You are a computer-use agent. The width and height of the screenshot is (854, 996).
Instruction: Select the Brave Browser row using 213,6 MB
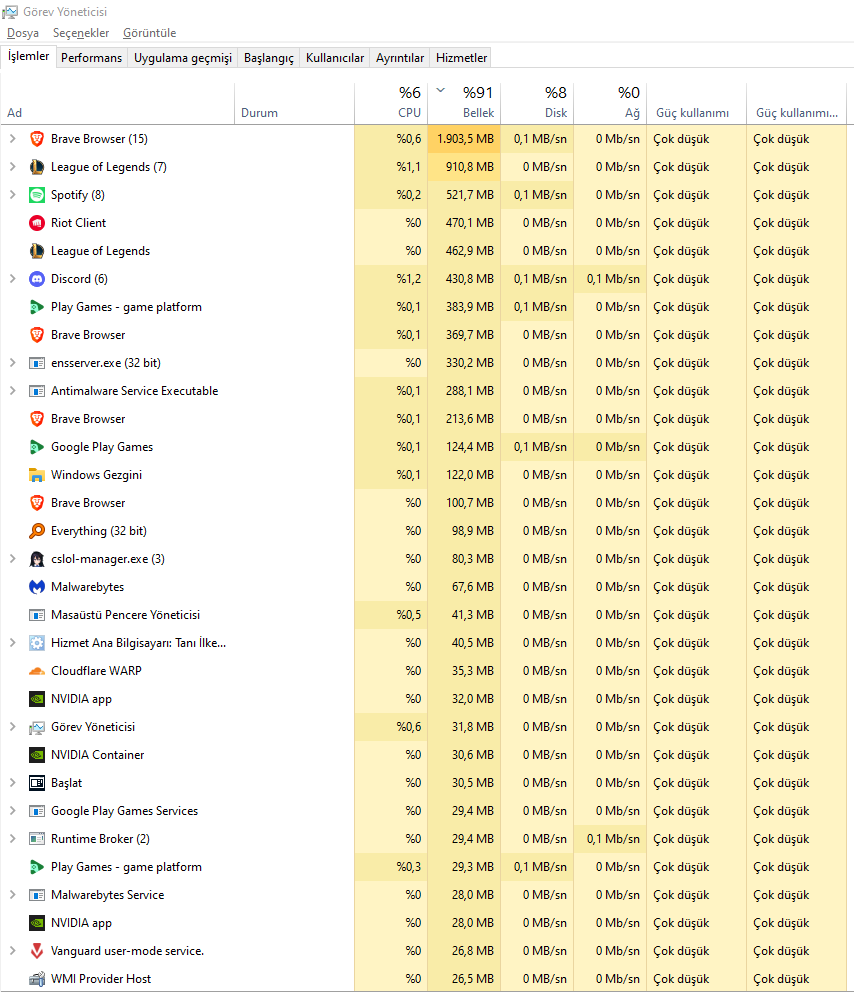point(423,419)
